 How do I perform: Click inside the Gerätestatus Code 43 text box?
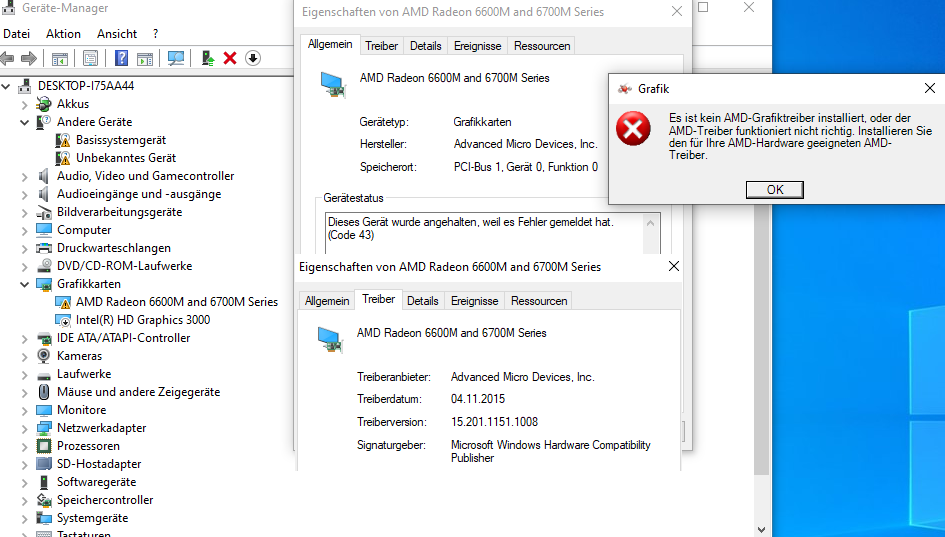[485, 233]
